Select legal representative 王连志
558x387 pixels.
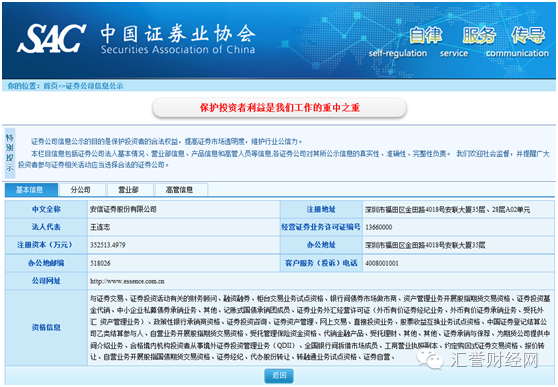(x=100, y=227)
